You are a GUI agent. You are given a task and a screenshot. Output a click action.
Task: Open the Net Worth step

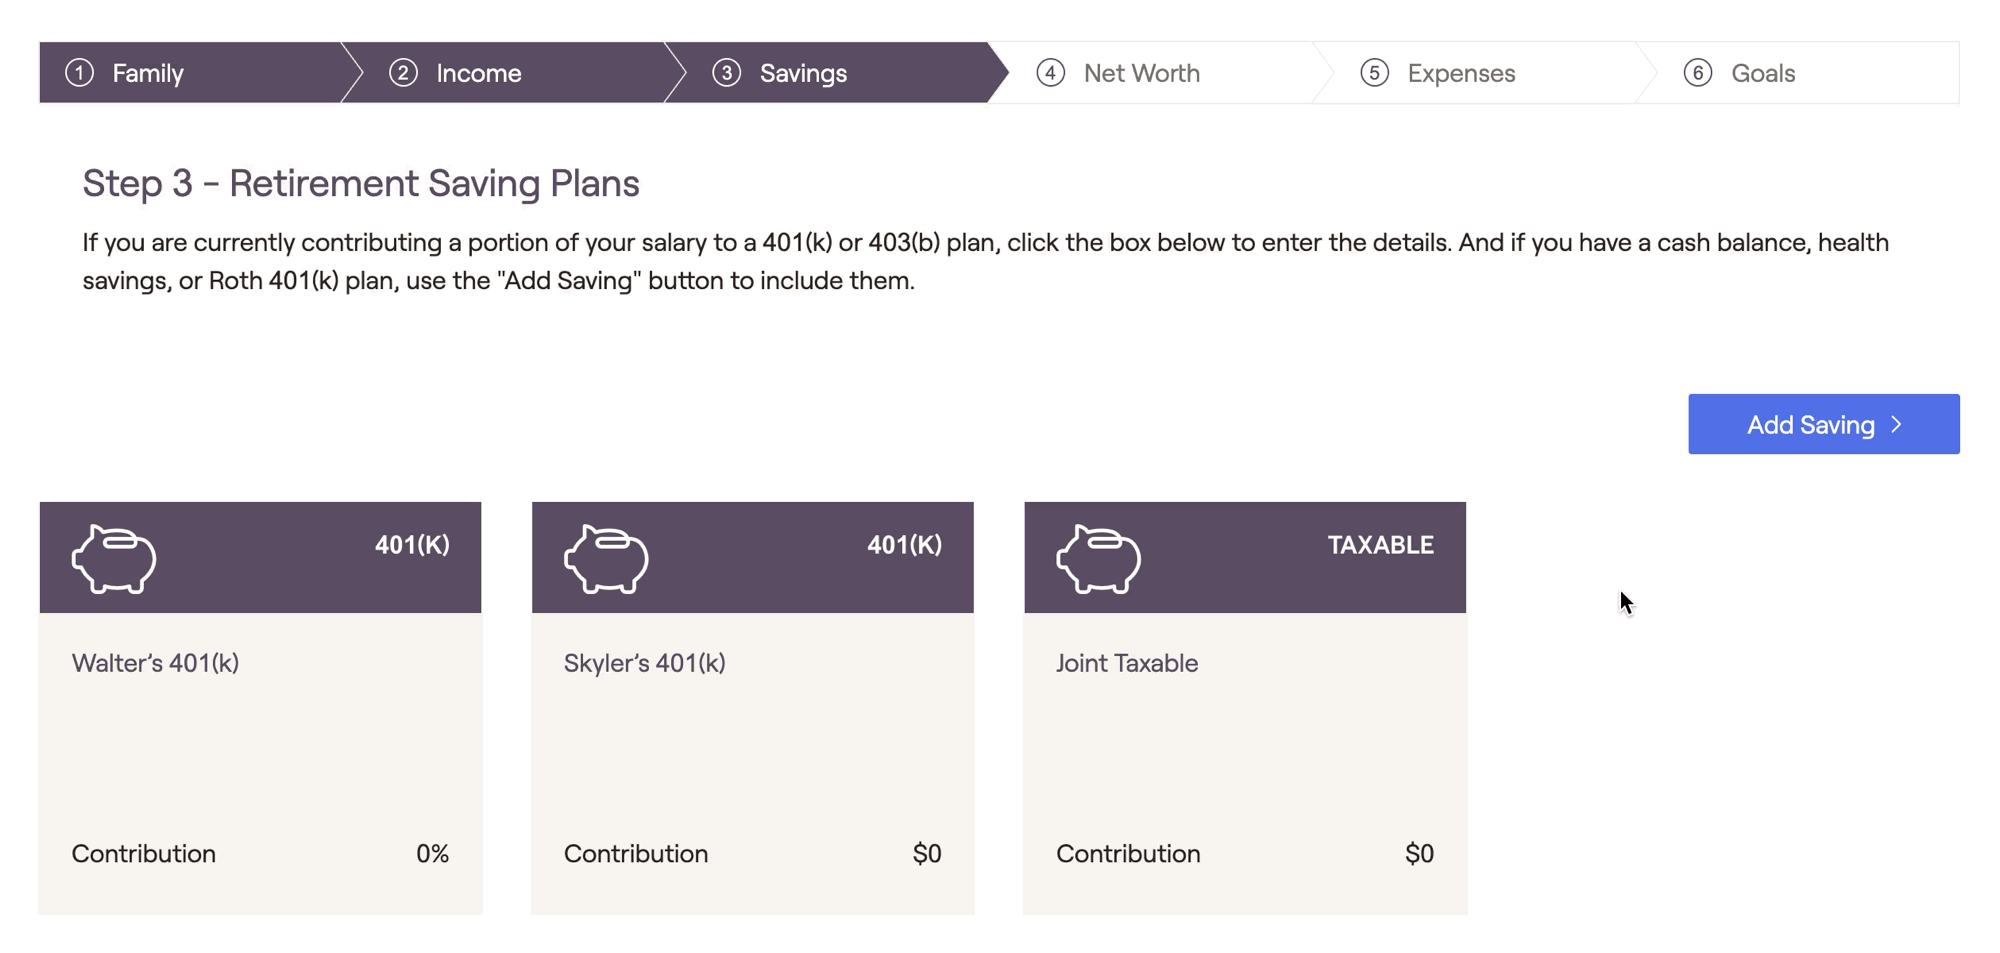pyautogui.click(x=1160, y=73)
